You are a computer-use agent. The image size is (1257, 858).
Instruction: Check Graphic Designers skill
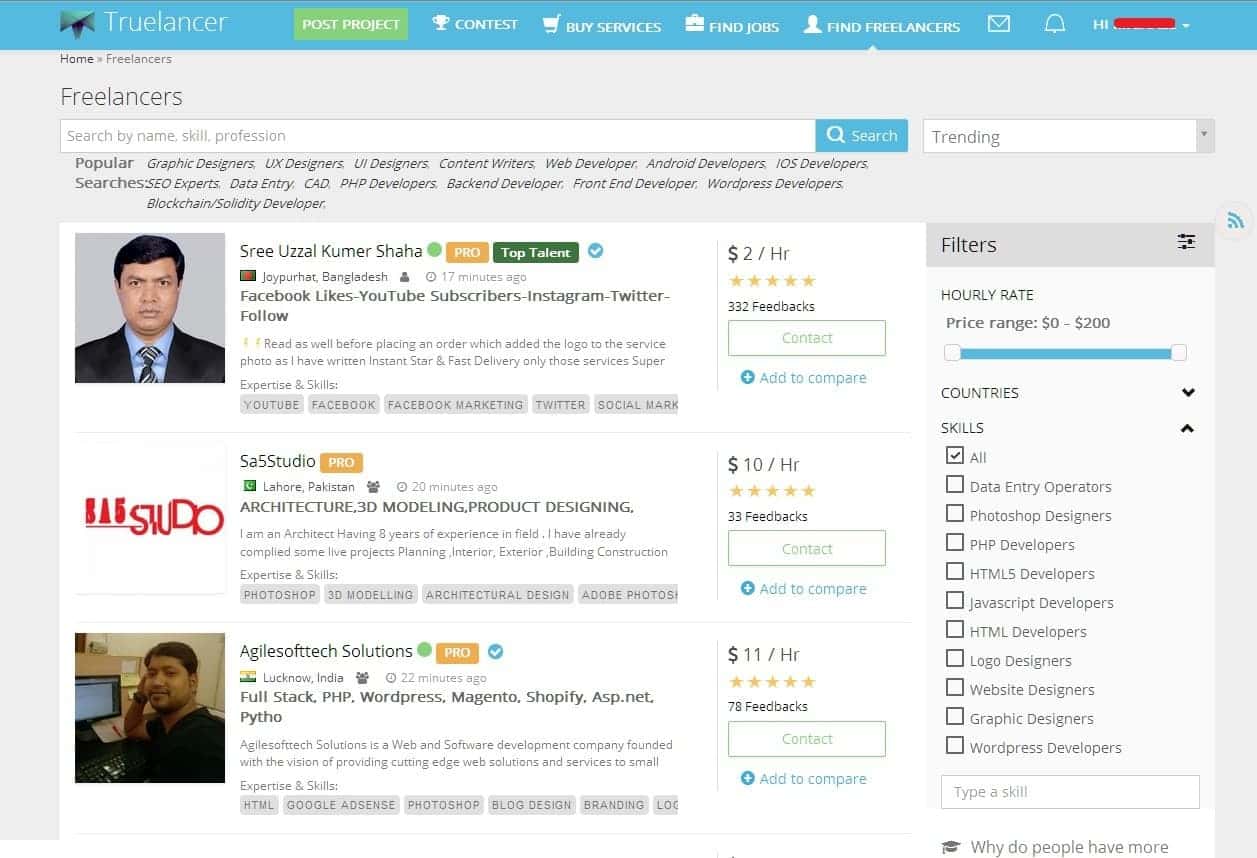click(x=954, y=717)
